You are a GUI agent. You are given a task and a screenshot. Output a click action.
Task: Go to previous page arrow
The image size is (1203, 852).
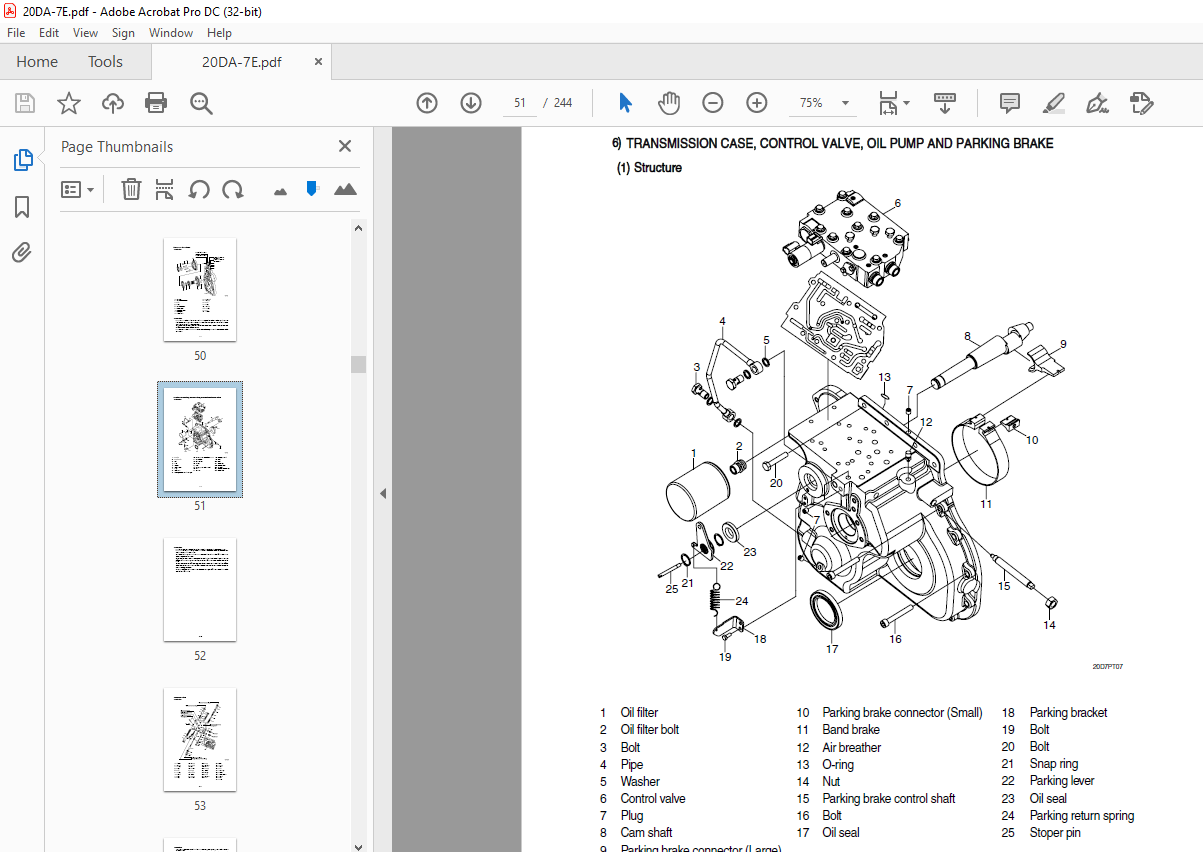(427, 103)
